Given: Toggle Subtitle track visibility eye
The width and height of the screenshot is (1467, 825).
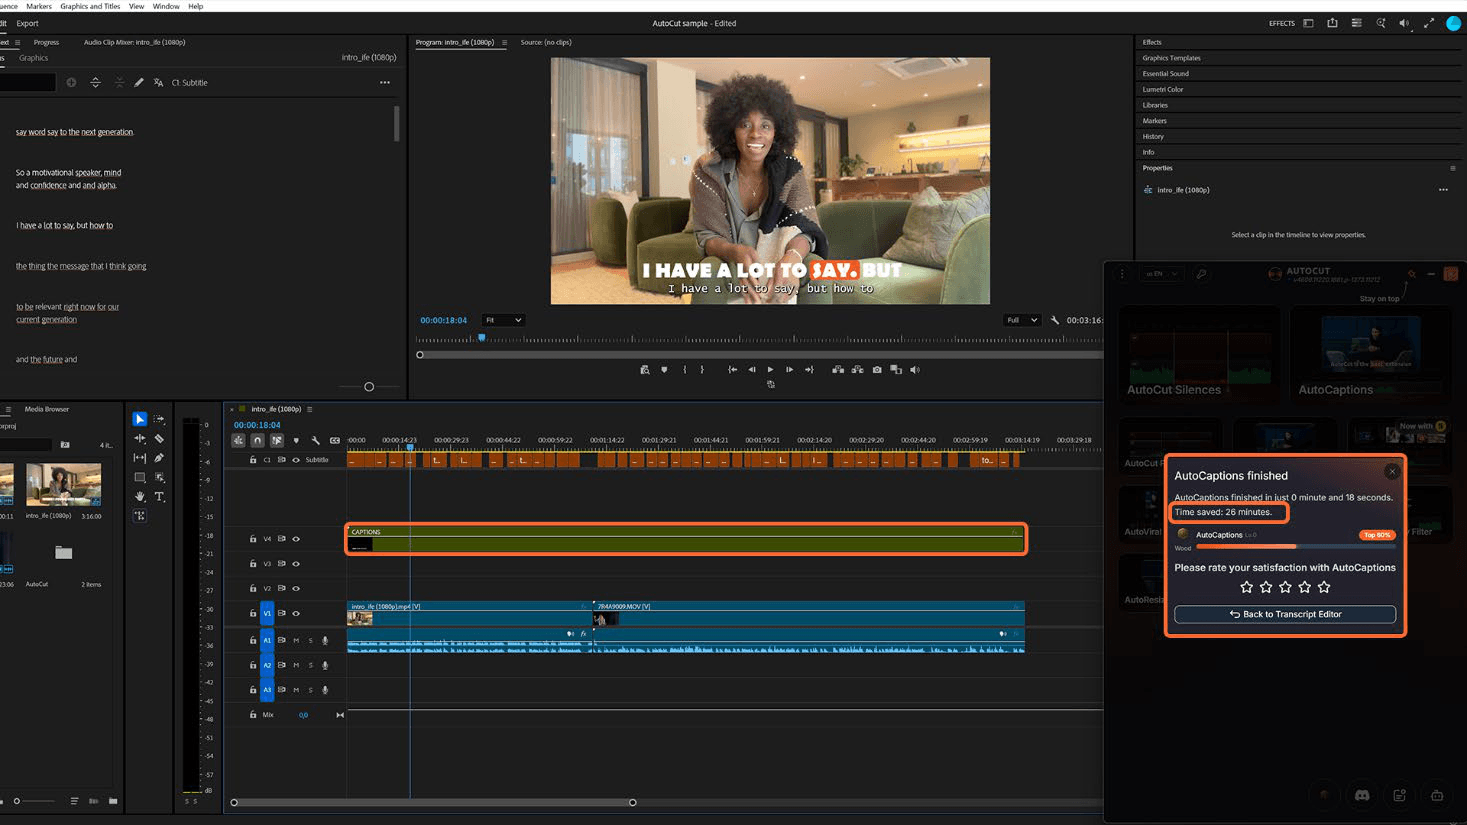Looking at the screenshot, I should 296,460.
